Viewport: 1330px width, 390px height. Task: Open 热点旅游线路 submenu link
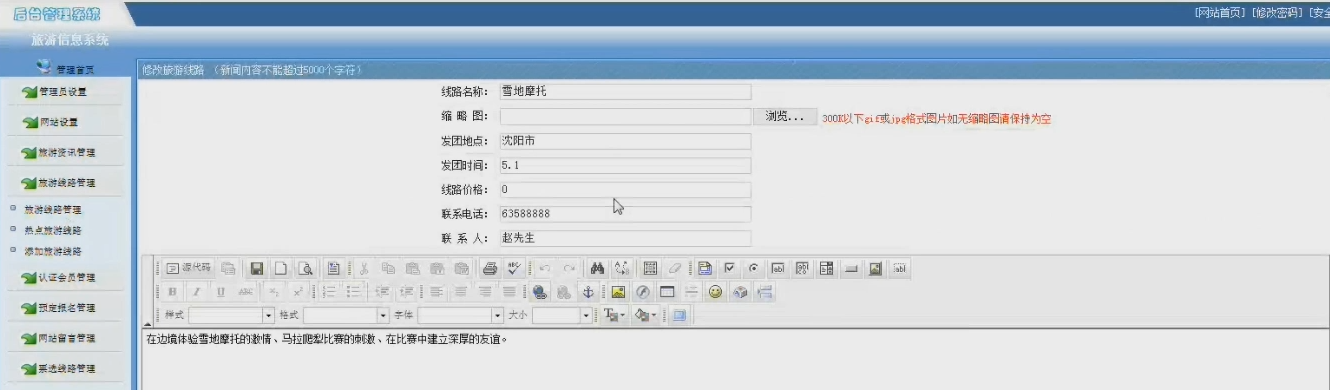click(x=53, y=230)
